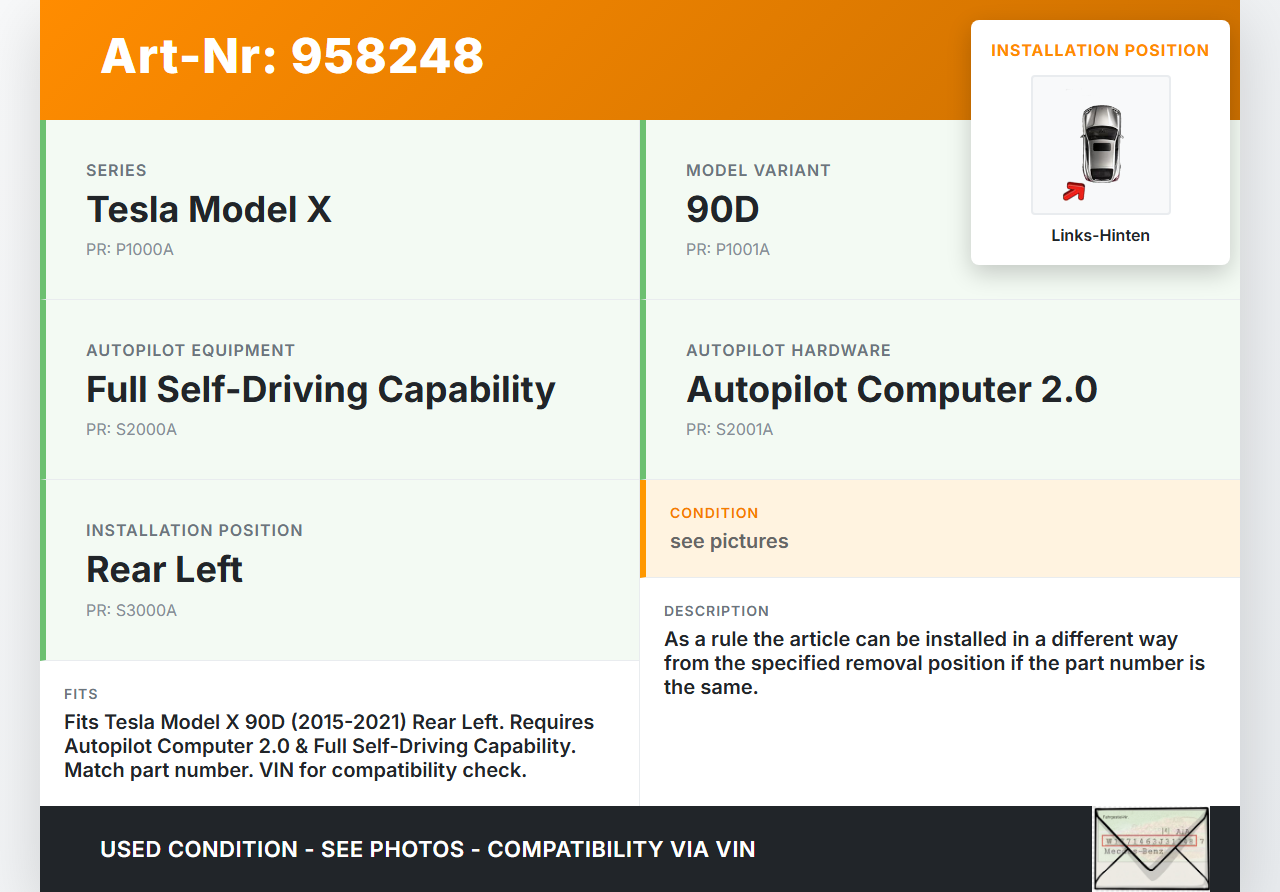This screenshot has width=1280, height=892.
Task: Click the FITS compatibility paragraph
Action: coord(329,746)
